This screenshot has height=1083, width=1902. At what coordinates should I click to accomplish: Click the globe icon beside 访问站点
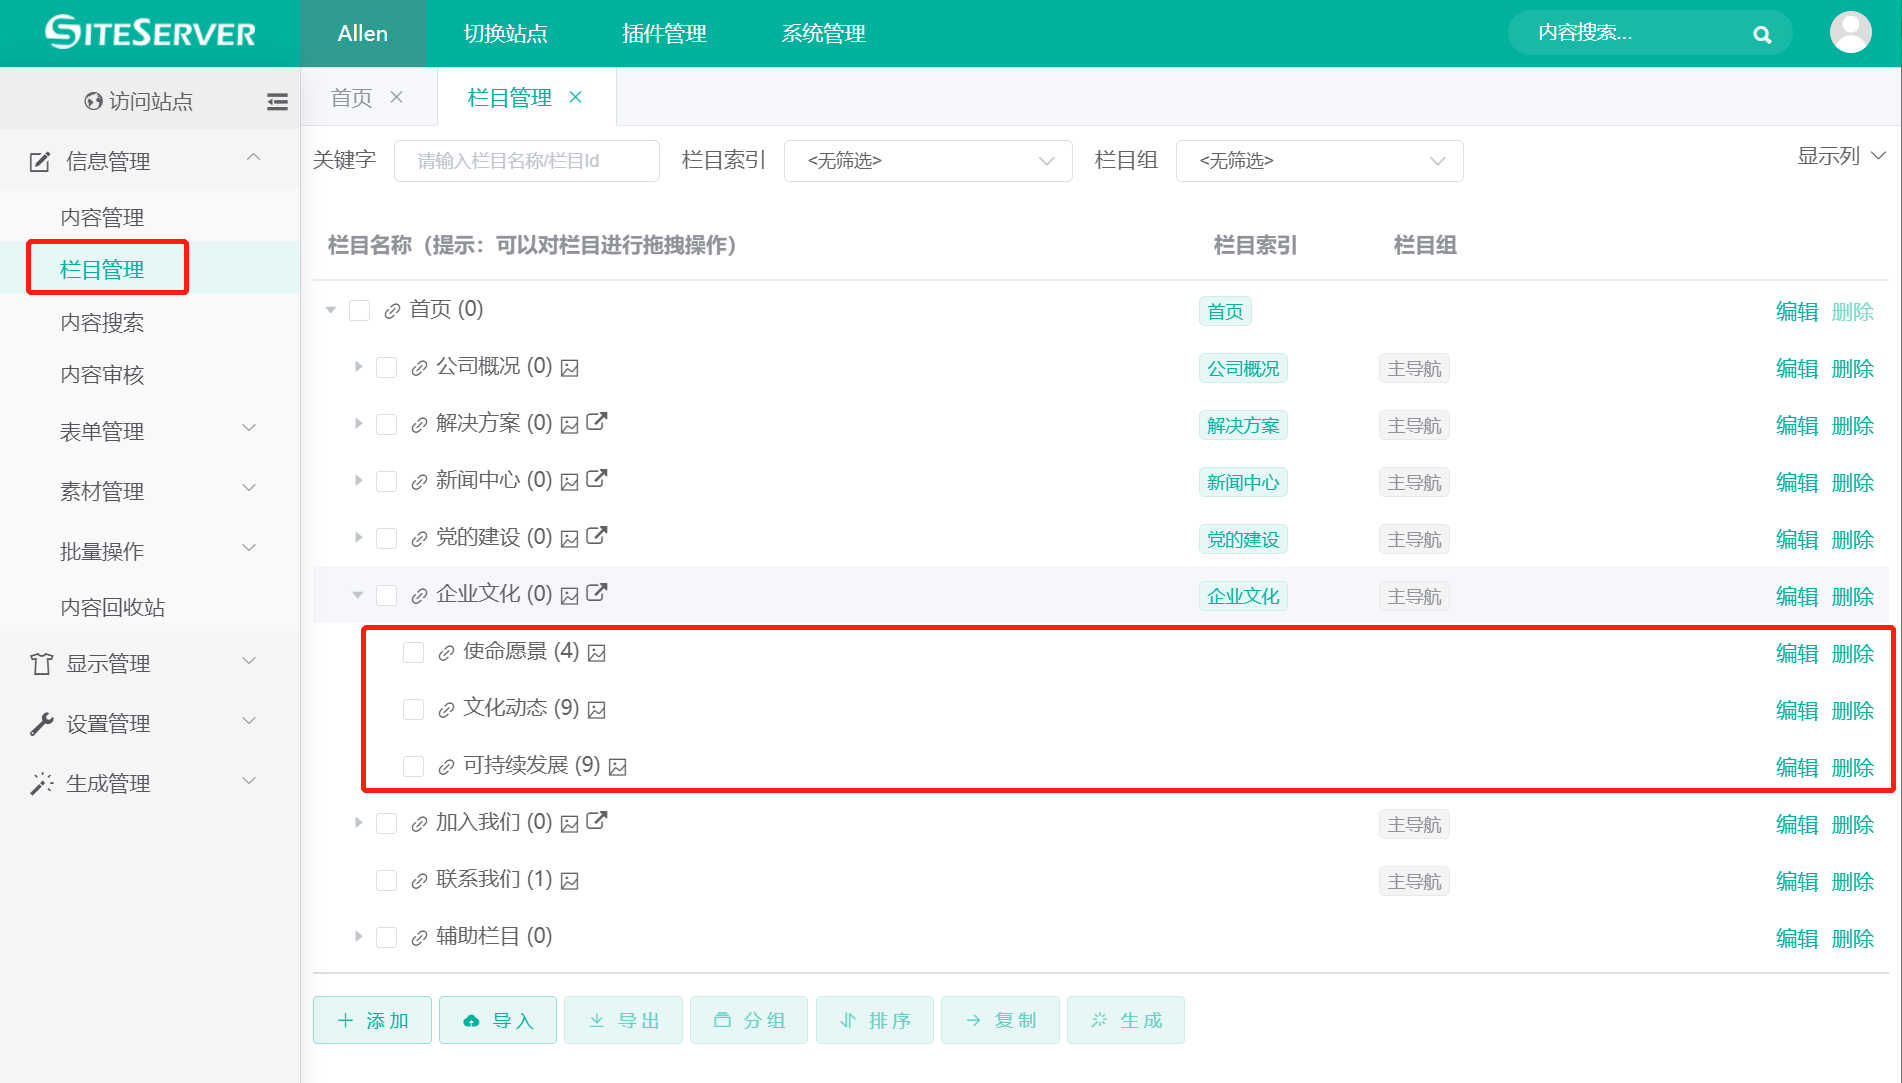(x=92, y=100)
